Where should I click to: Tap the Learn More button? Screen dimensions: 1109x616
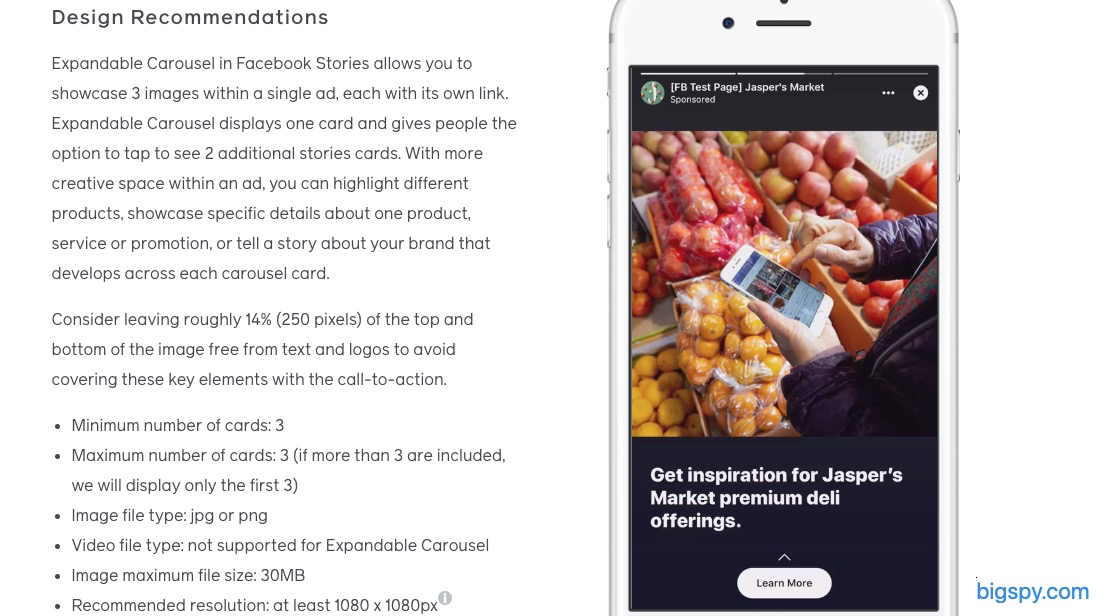[x=784, y=583]
